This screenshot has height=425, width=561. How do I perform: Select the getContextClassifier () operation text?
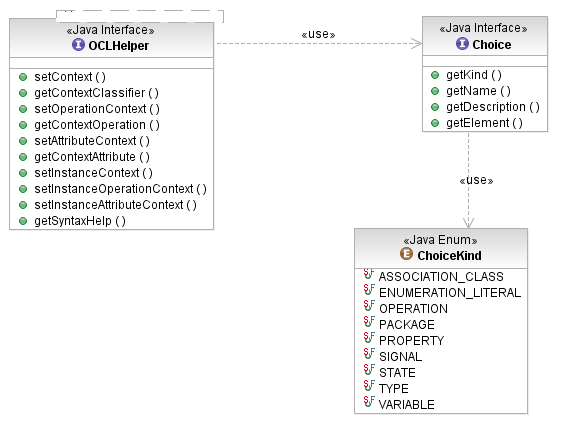[96, 93]
